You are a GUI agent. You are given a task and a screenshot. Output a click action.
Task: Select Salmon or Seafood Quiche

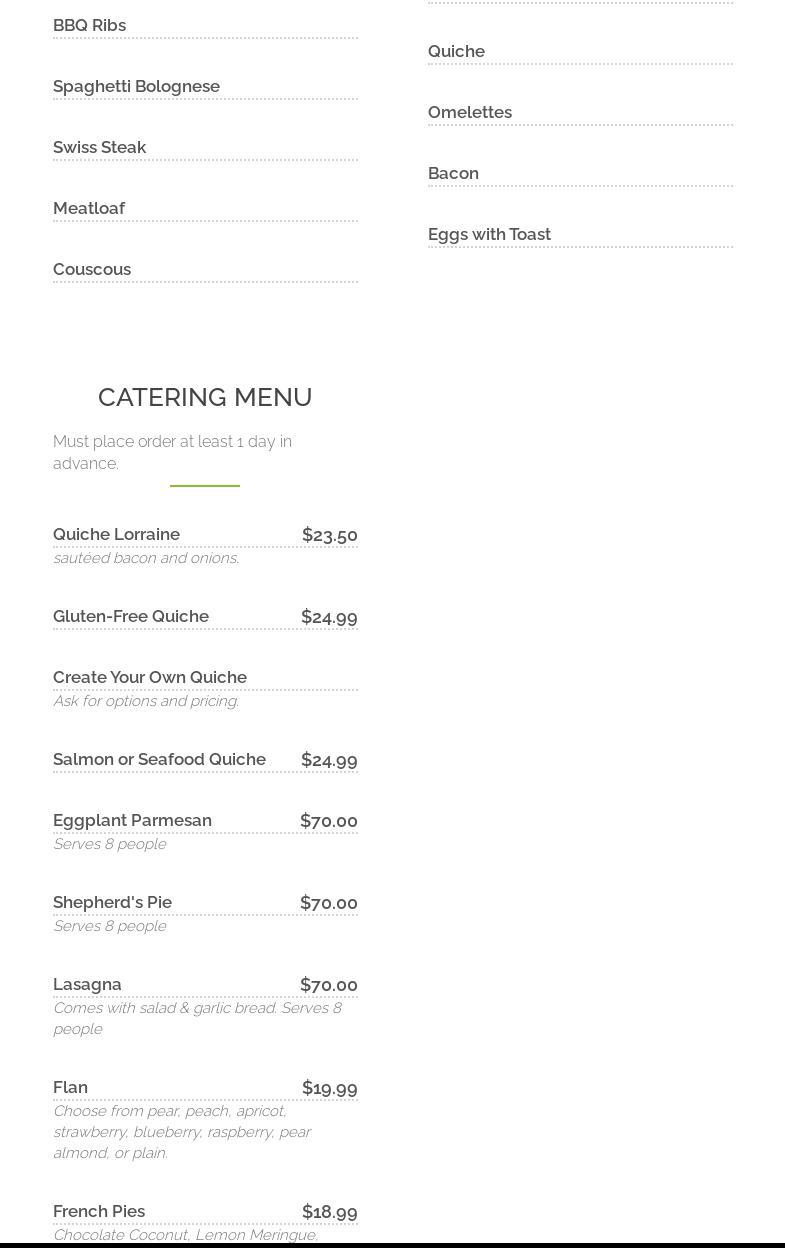coord(159,759)
